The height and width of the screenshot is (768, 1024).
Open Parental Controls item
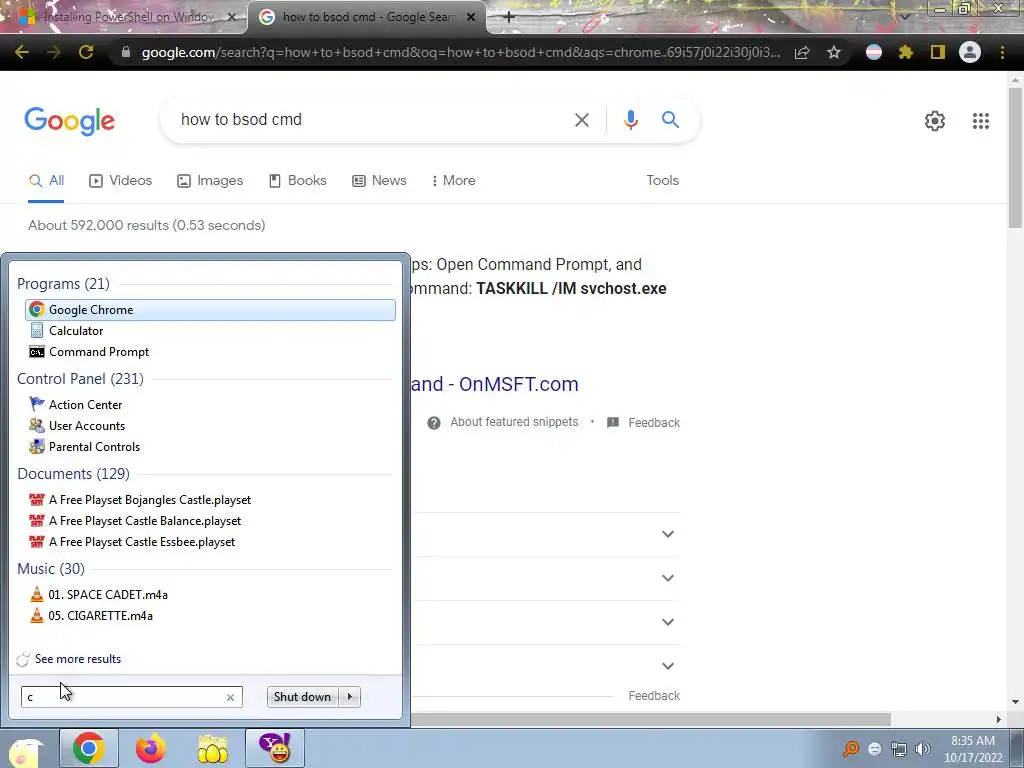pos(210,447)
